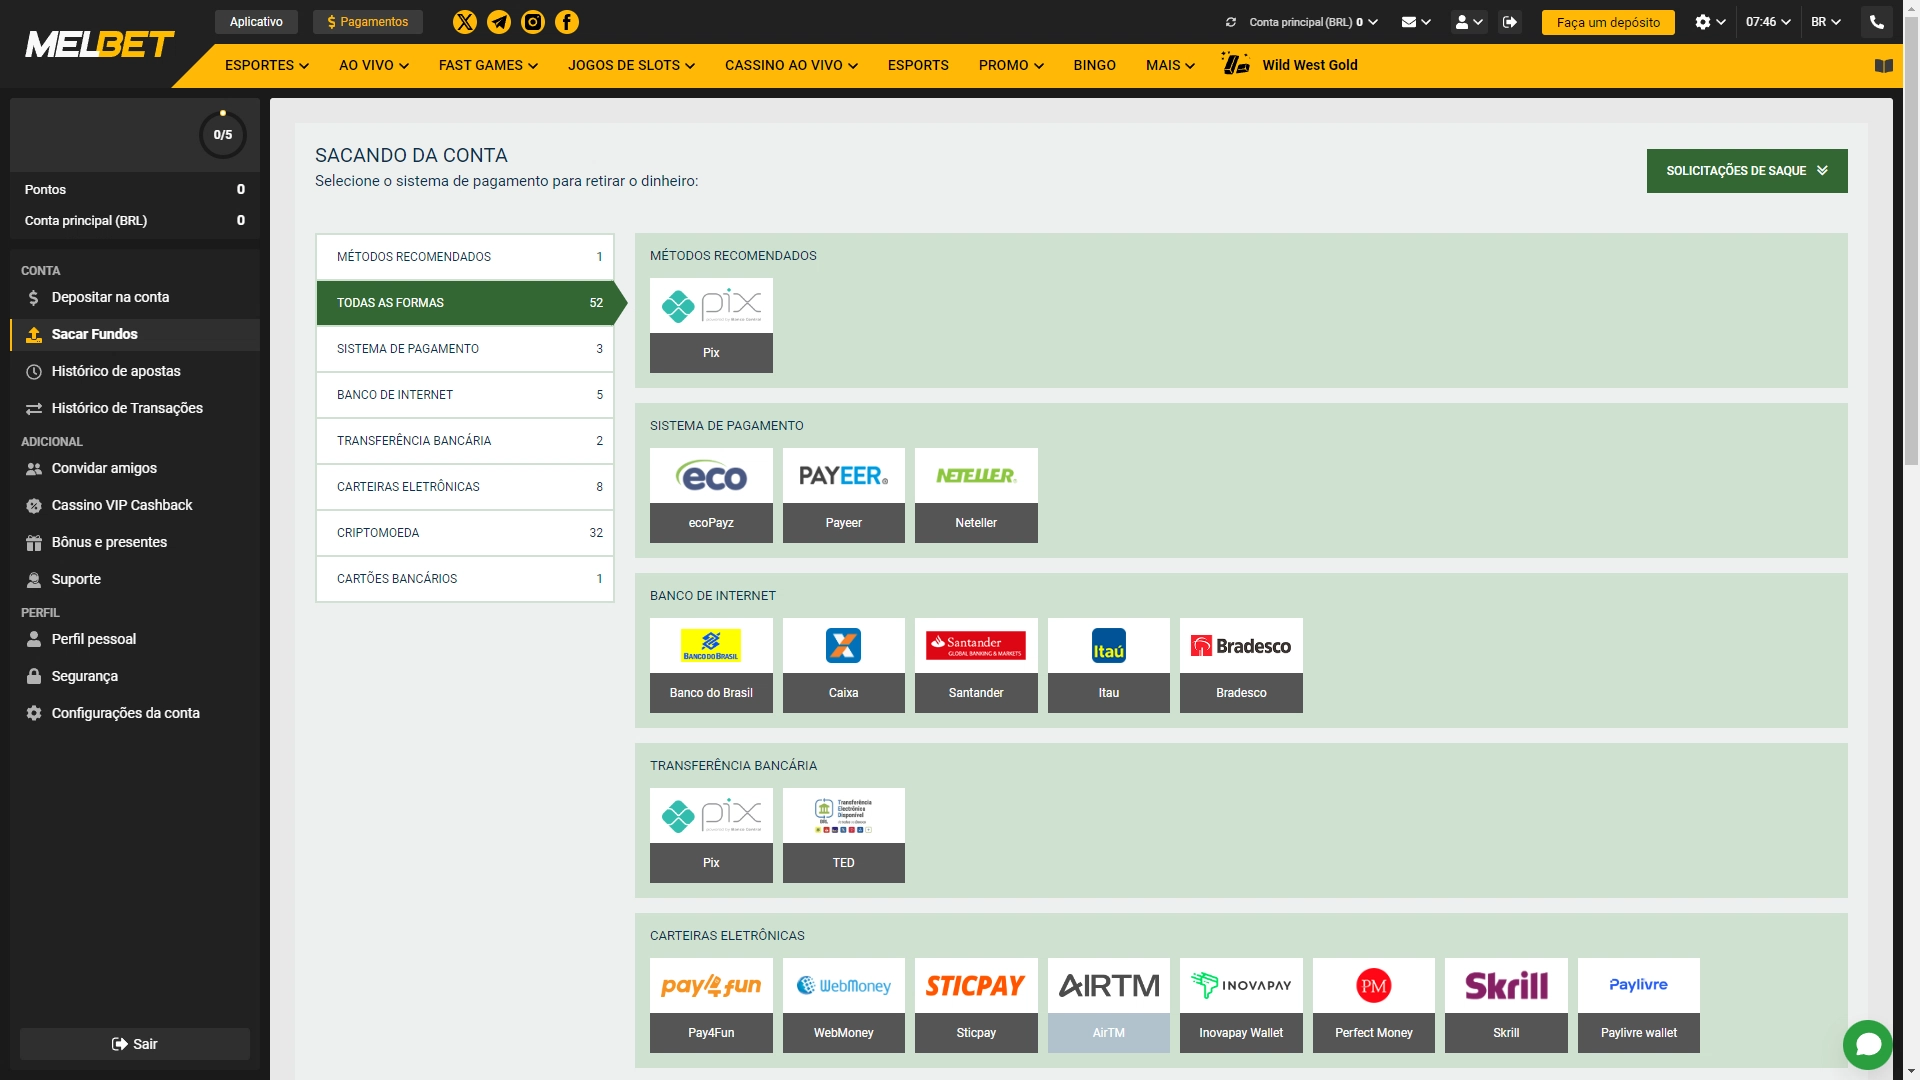
Task: Expand the Mais menu
Action: pyautogui.click(x=1170, y=65)
